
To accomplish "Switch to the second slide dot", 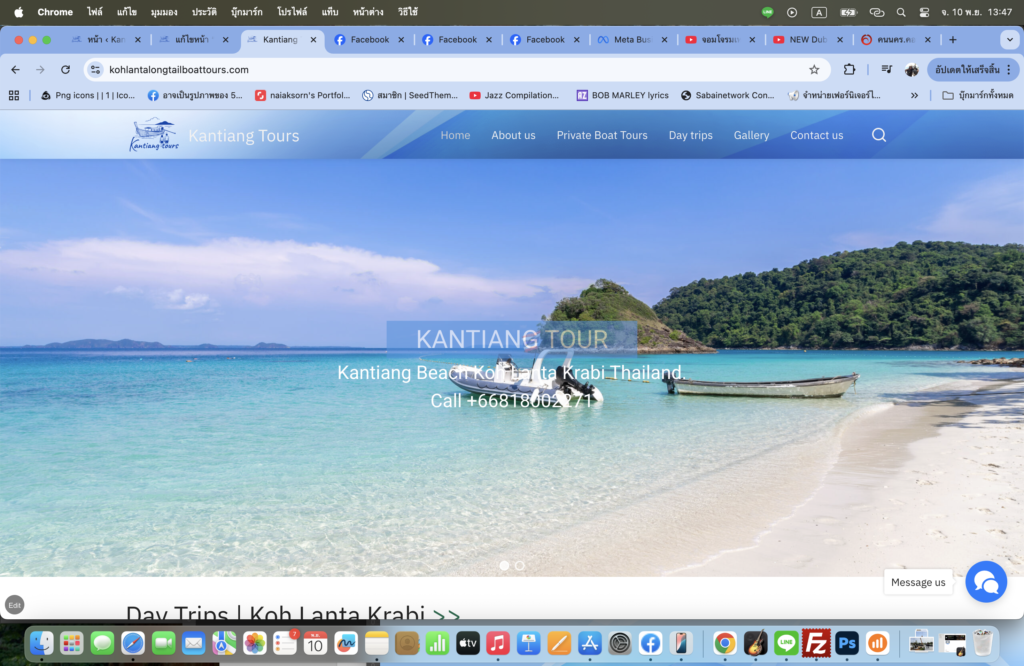I will [520, 565].
